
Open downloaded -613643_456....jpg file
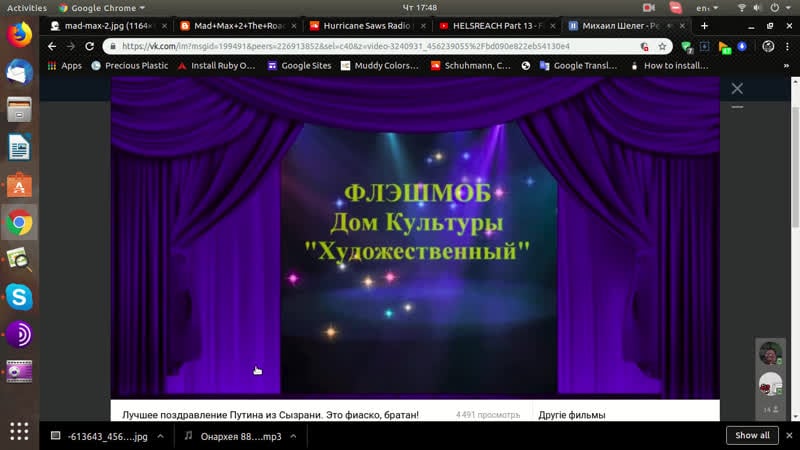click(x=99, y=436)
